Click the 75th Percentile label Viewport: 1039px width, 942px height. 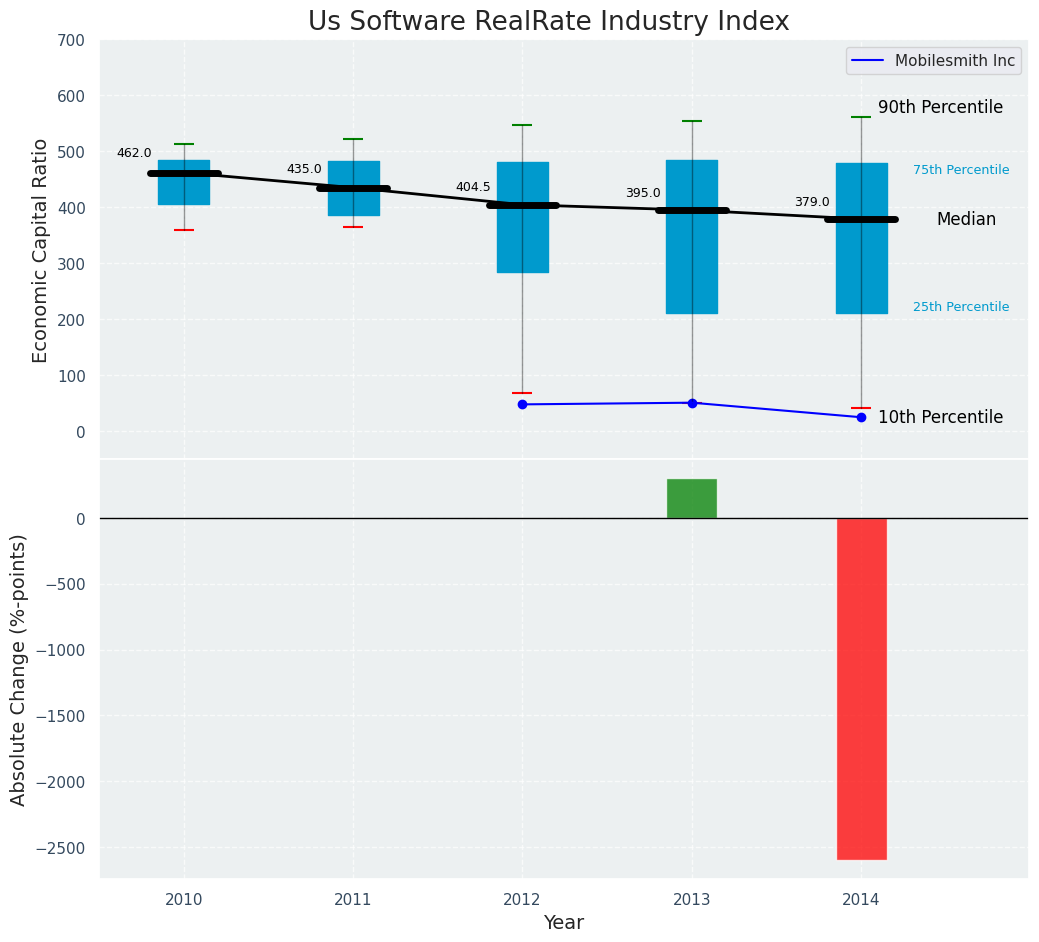click(x=961, y=170)
